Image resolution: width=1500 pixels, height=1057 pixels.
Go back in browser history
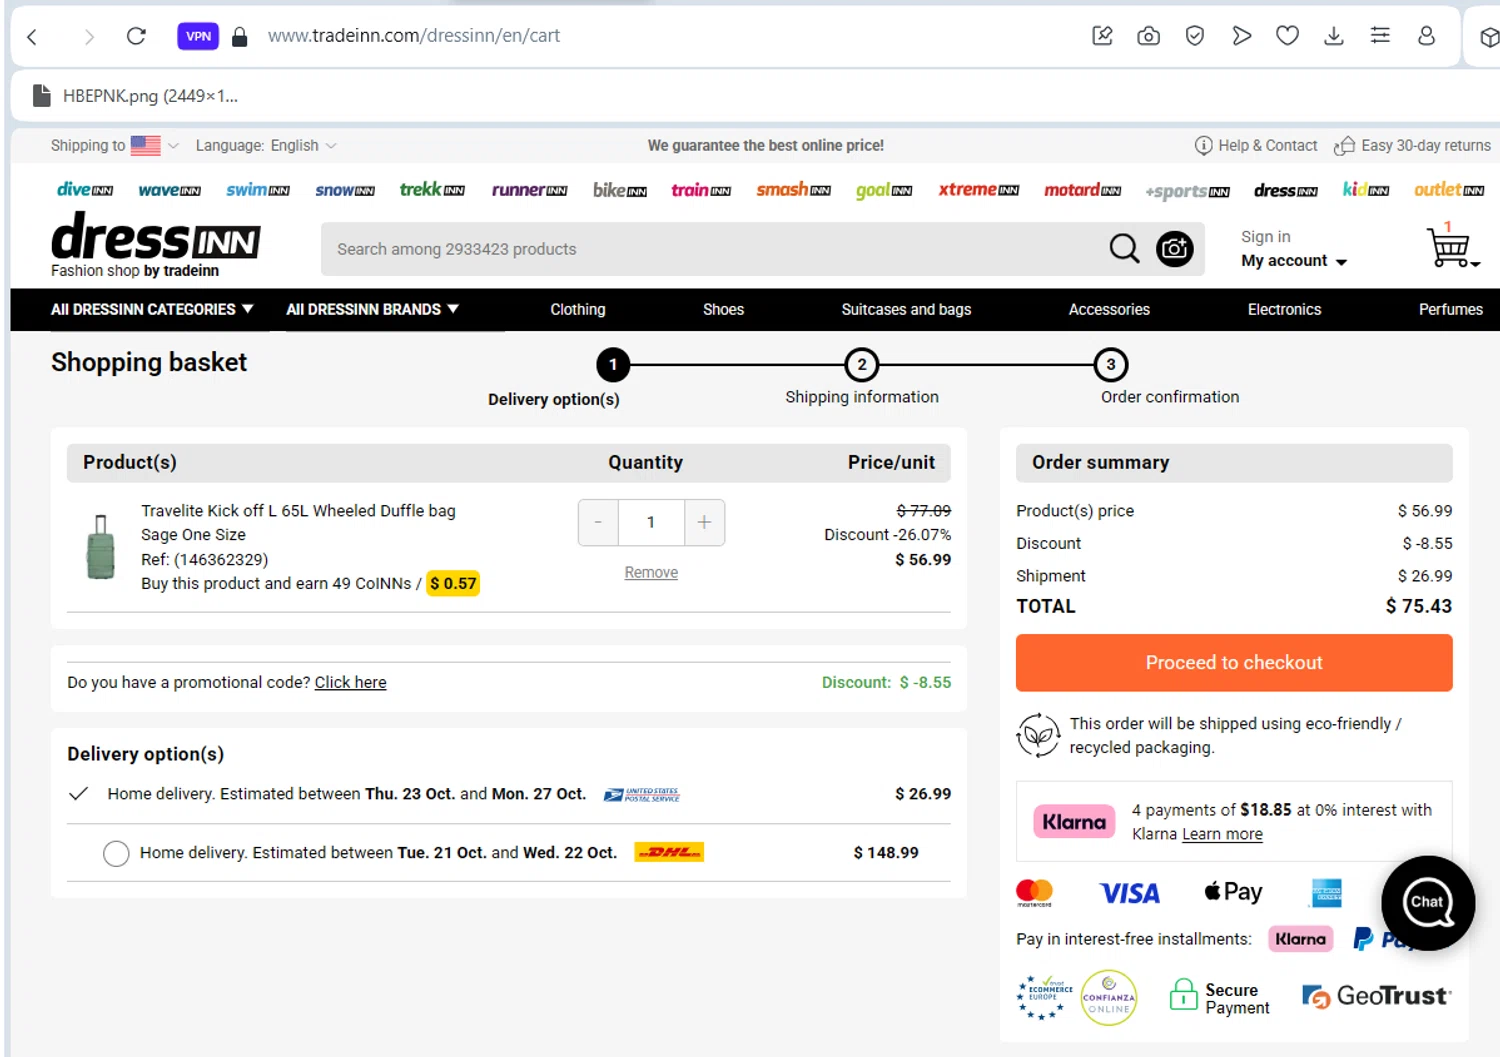32,37
